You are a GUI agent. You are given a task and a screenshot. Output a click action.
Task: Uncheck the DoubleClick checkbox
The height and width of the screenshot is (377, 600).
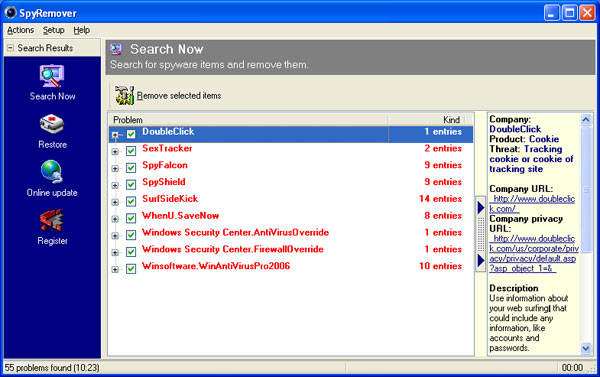coord(131,134)
